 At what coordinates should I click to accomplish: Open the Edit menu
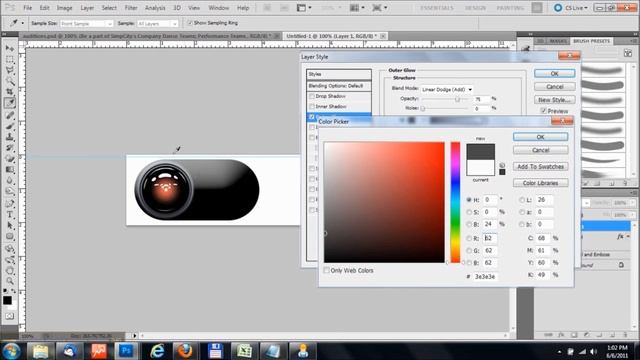pos(44,8)
